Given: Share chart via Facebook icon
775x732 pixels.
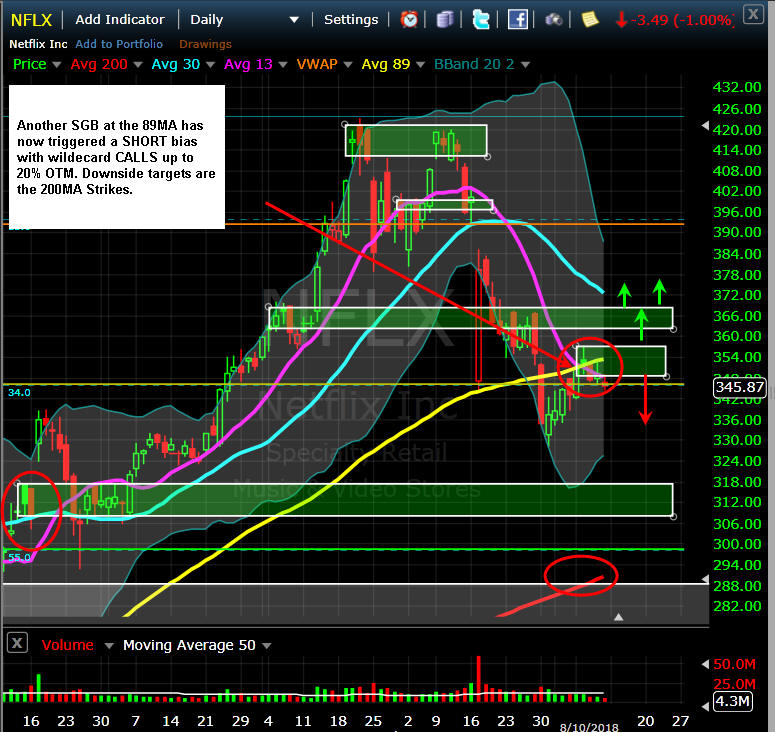Looking at the screenshot, I should pyautogui.click(x=517, y=19).
